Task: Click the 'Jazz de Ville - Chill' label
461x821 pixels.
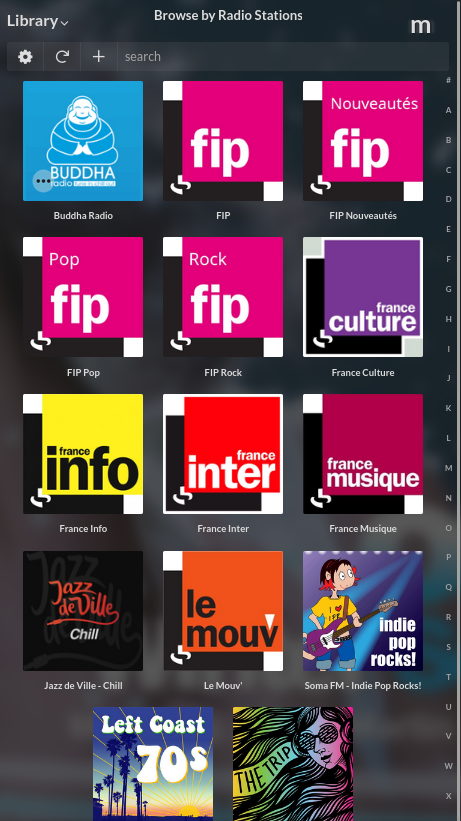Action: (83, 685)
